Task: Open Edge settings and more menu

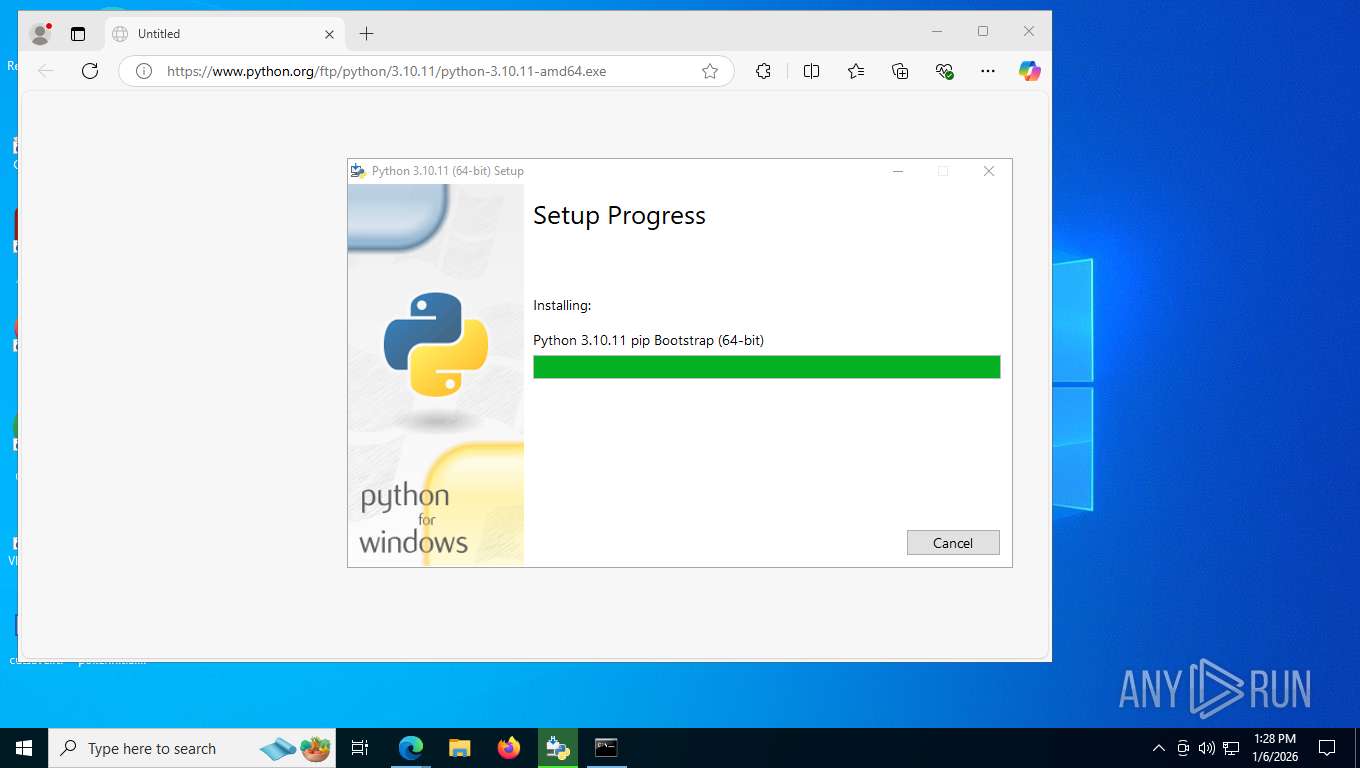Action: (x=988, y=71)
